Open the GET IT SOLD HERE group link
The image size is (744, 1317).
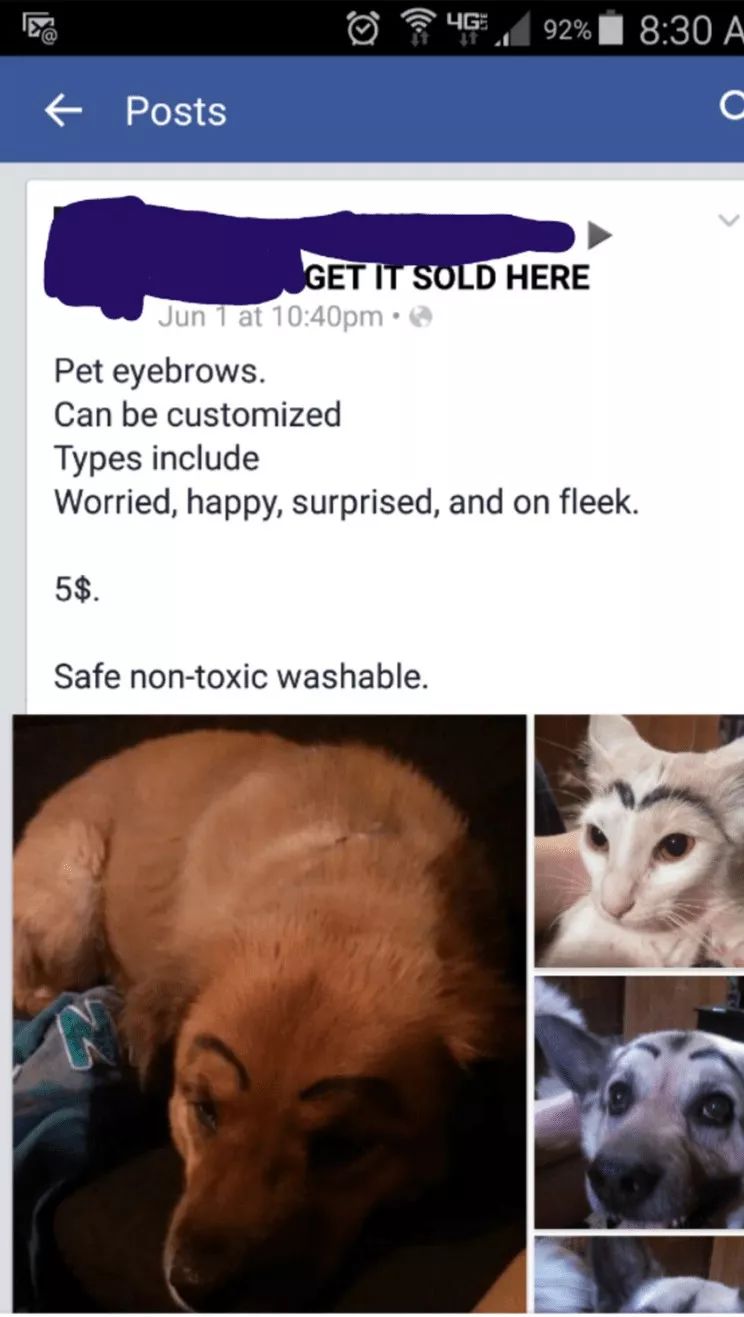coord(447,276)
